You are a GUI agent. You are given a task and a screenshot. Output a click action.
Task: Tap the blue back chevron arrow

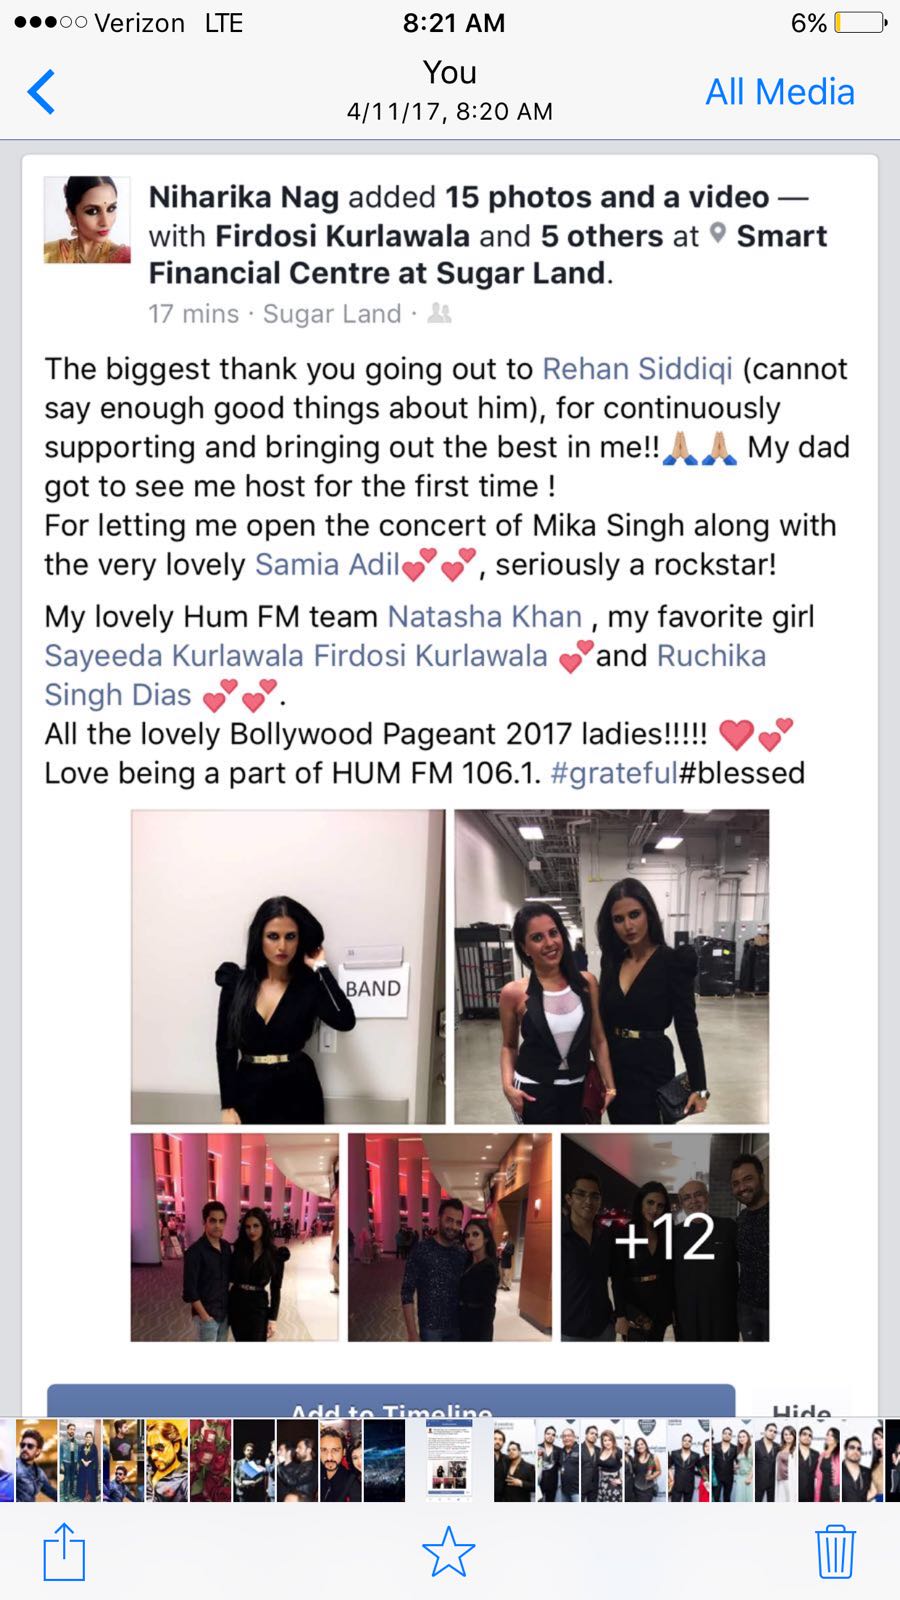coord(41,92)
